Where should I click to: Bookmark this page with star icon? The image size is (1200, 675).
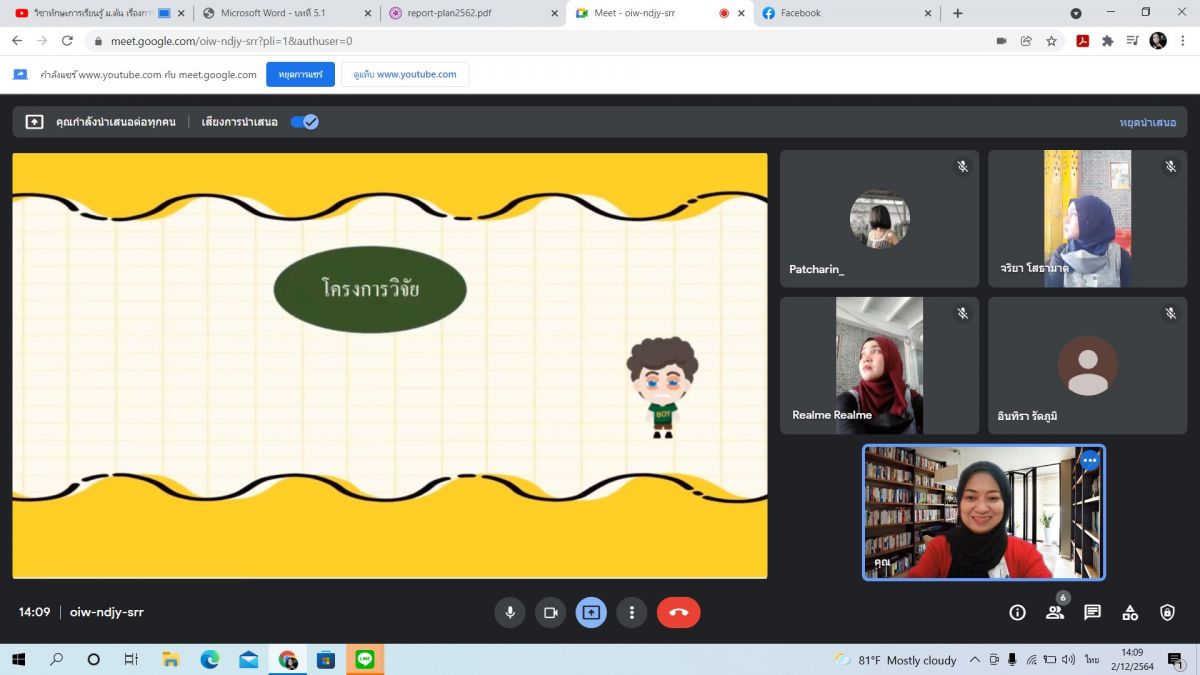tap(1052, 41)
